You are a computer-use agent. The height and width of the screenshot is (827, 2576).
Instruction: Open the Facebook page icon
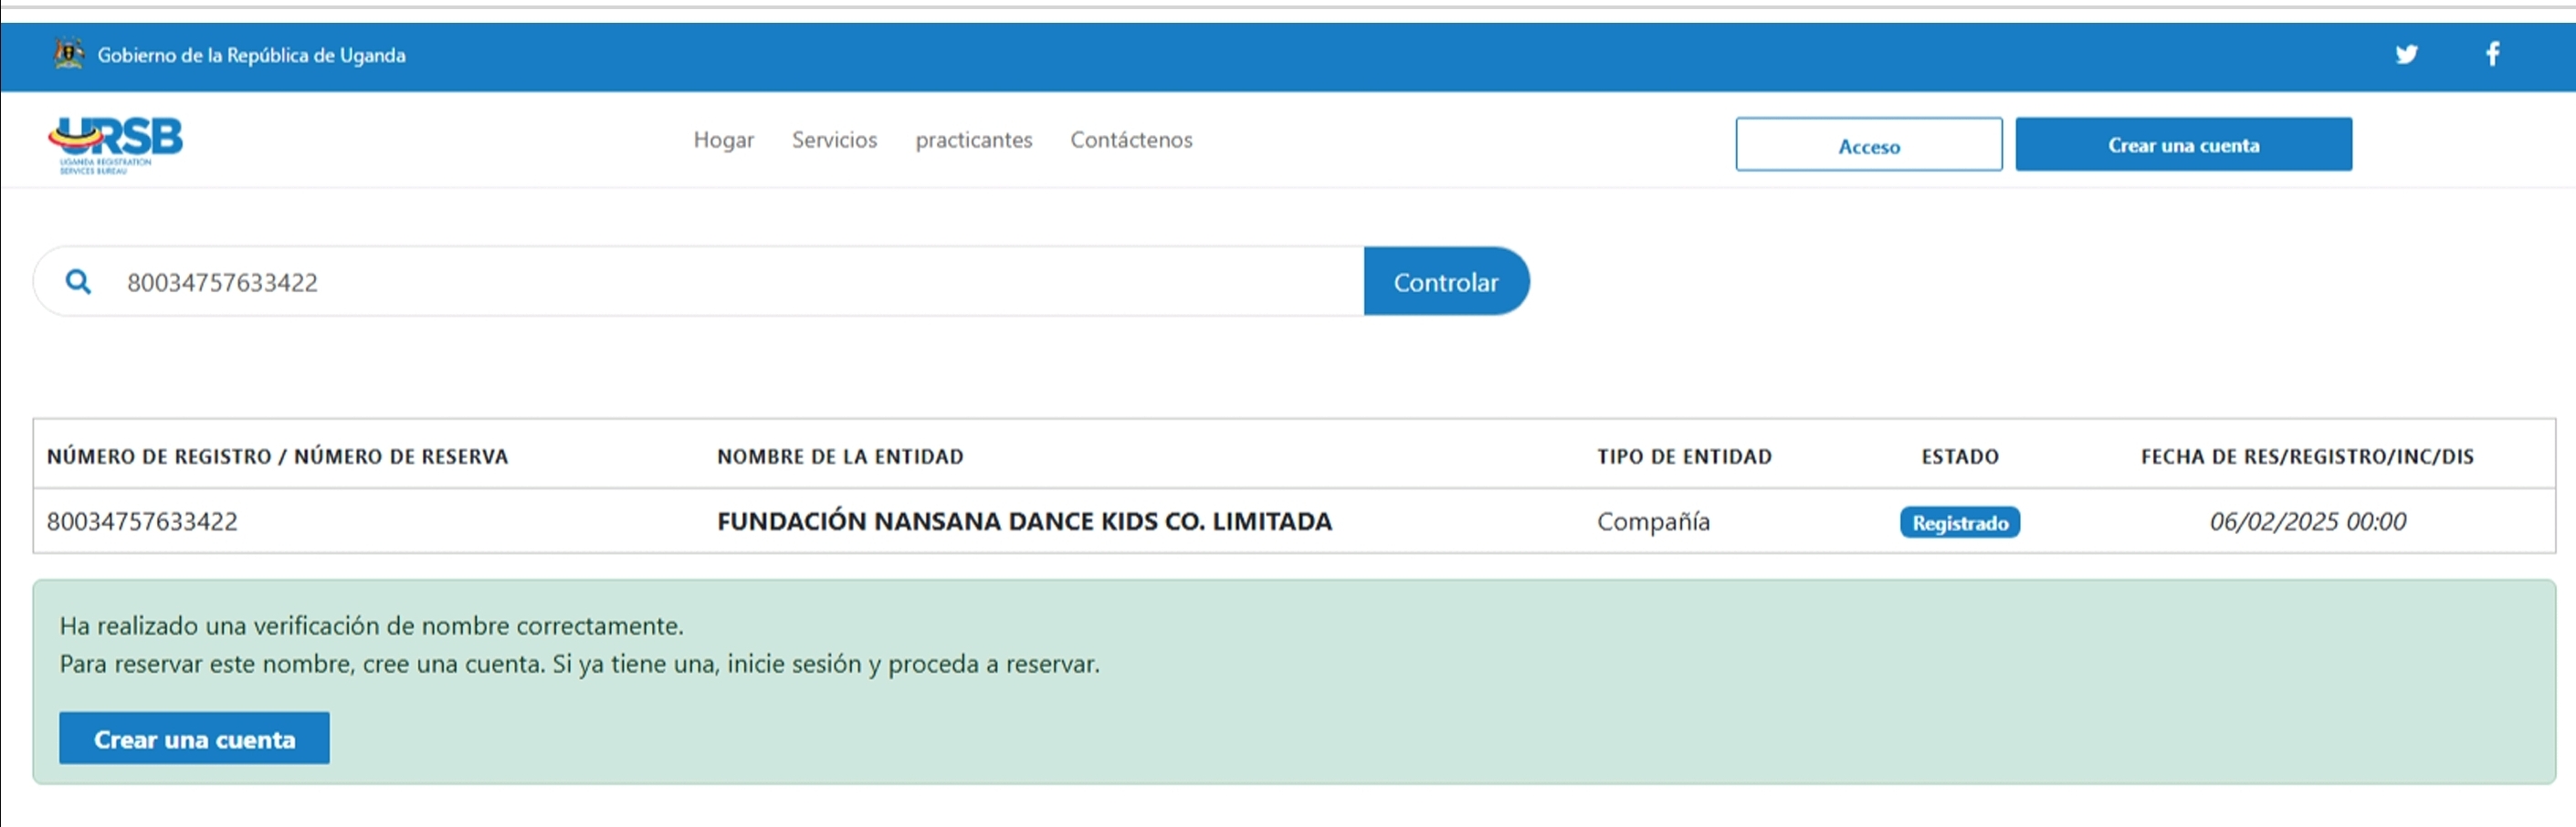pos(2492,54)
